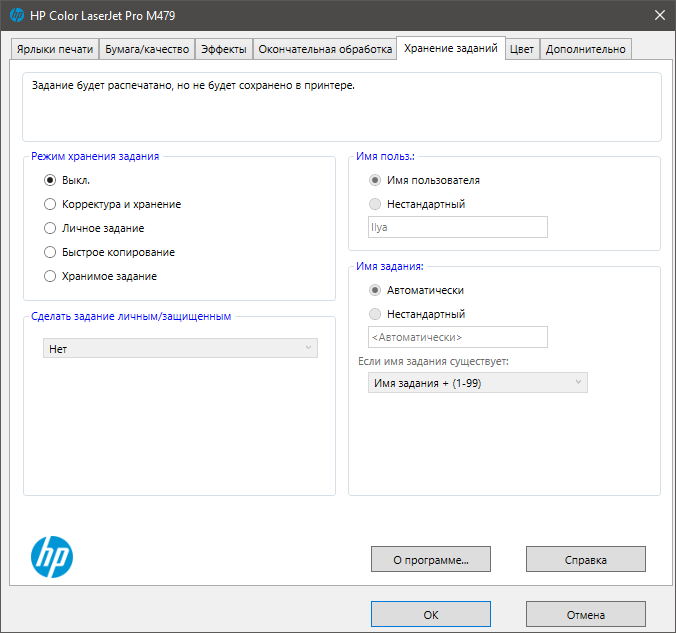
Task: Go to the Эффекты tab
Action: click(224, 49)
